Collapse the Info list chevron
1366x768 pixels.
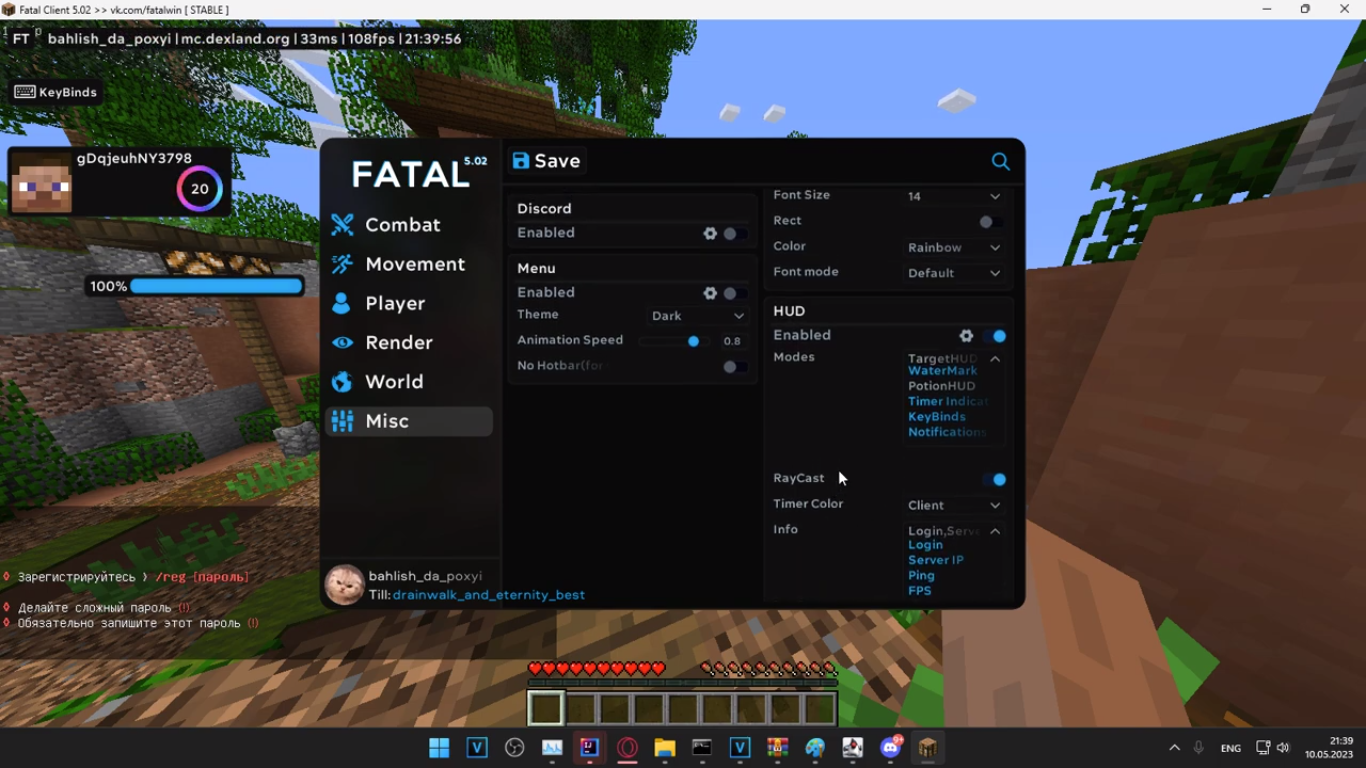tap(995, 532)
